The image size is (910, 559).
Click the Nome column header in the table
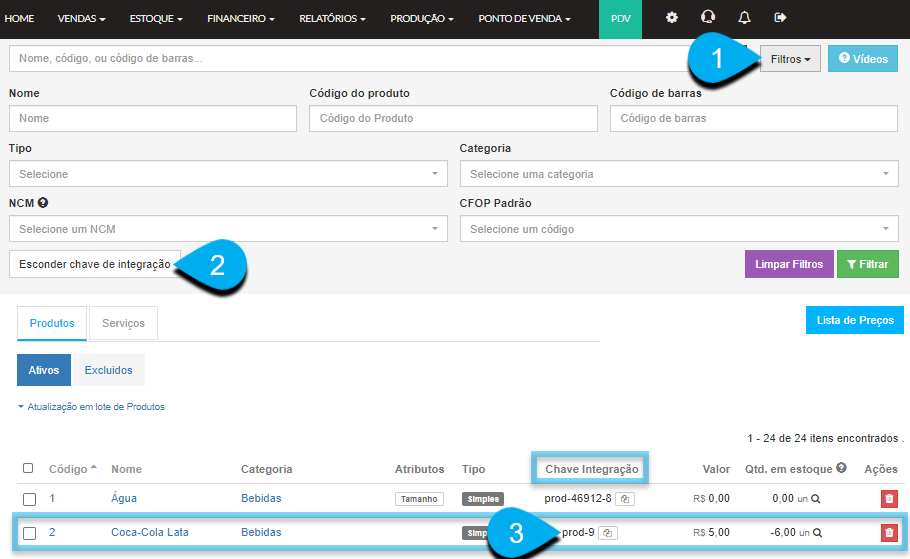point(127,469)
